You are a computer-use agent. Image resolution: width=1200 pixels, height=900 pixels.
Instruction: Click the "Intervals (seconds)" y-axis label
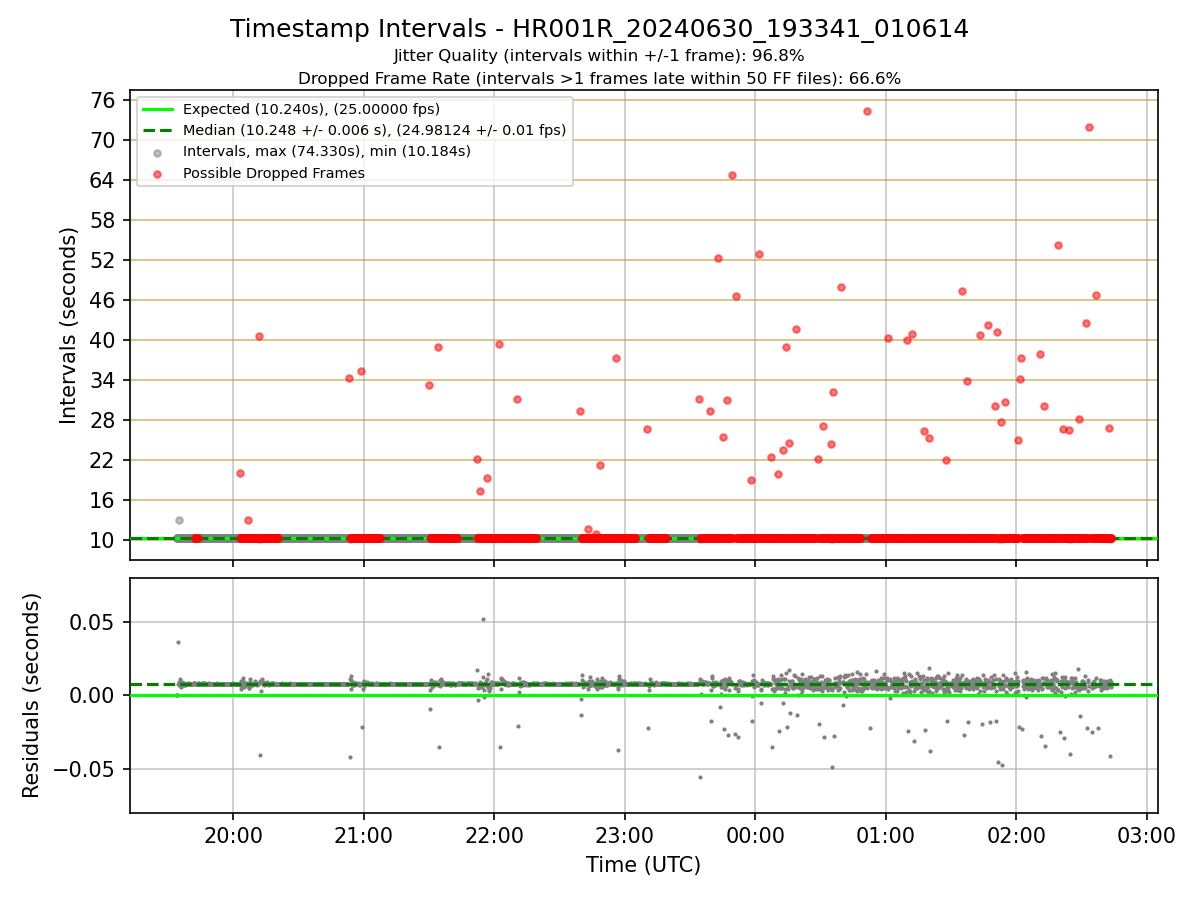[x=68, y=325]
